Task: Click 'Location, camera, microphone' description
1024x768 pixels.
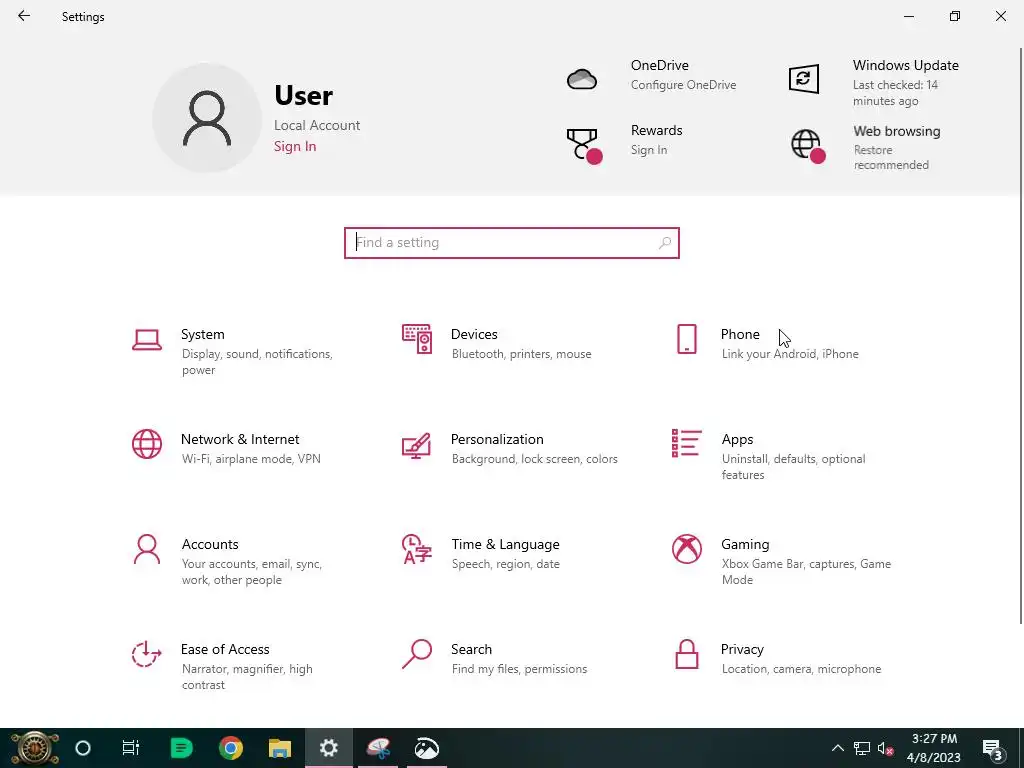Action: pyautogui.click(x=801, y=669)
